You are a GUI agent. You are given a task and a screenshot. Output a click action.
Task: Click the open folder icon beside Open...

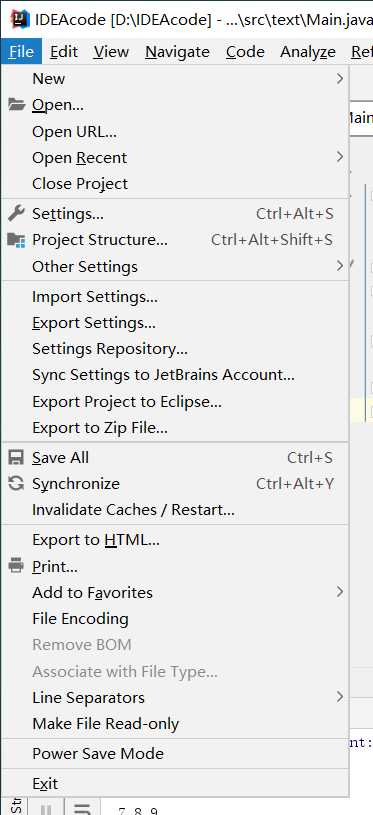17,105
